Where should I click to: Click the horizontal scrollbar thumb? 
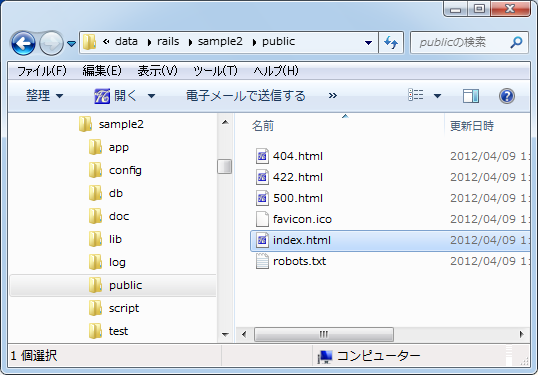click(324, 334)
